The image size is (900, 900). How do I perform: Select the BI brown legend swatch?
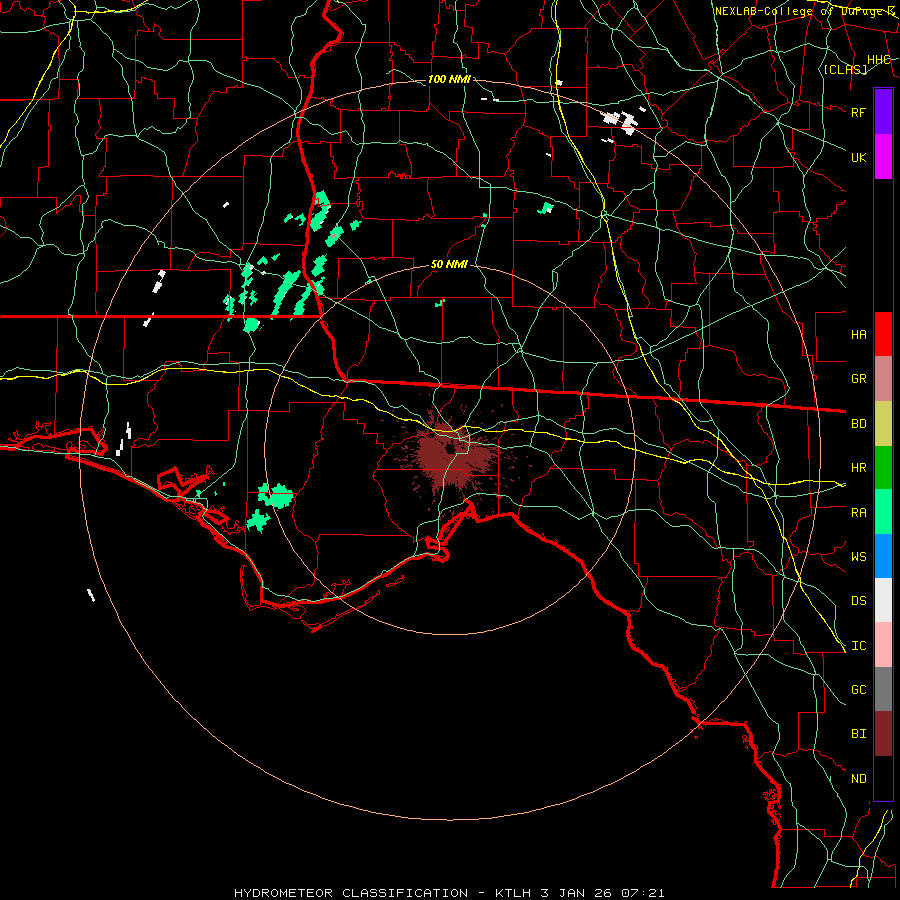click(x=883, y=734)
